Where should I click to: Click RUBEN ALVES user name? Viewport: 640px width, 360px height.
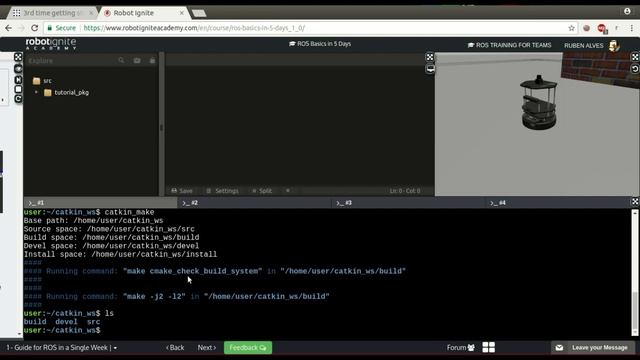(584, 46)
